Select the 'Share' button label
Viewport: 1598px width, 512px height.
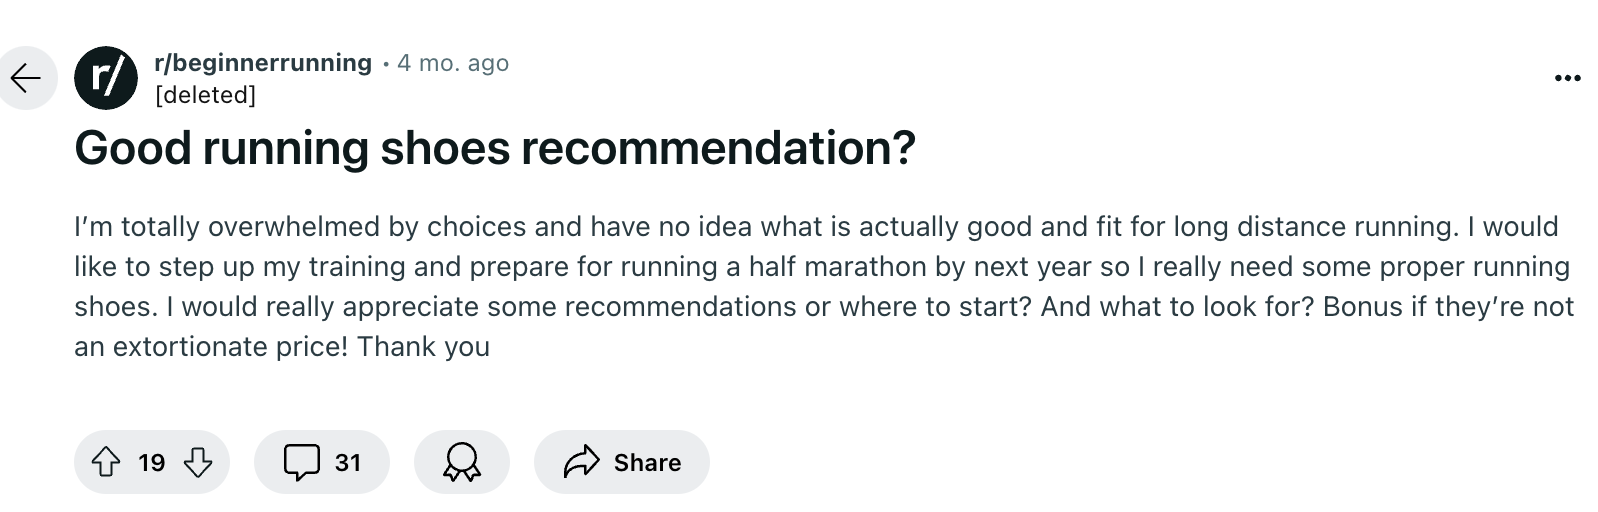pyautogui.click(x=647, y=462)
